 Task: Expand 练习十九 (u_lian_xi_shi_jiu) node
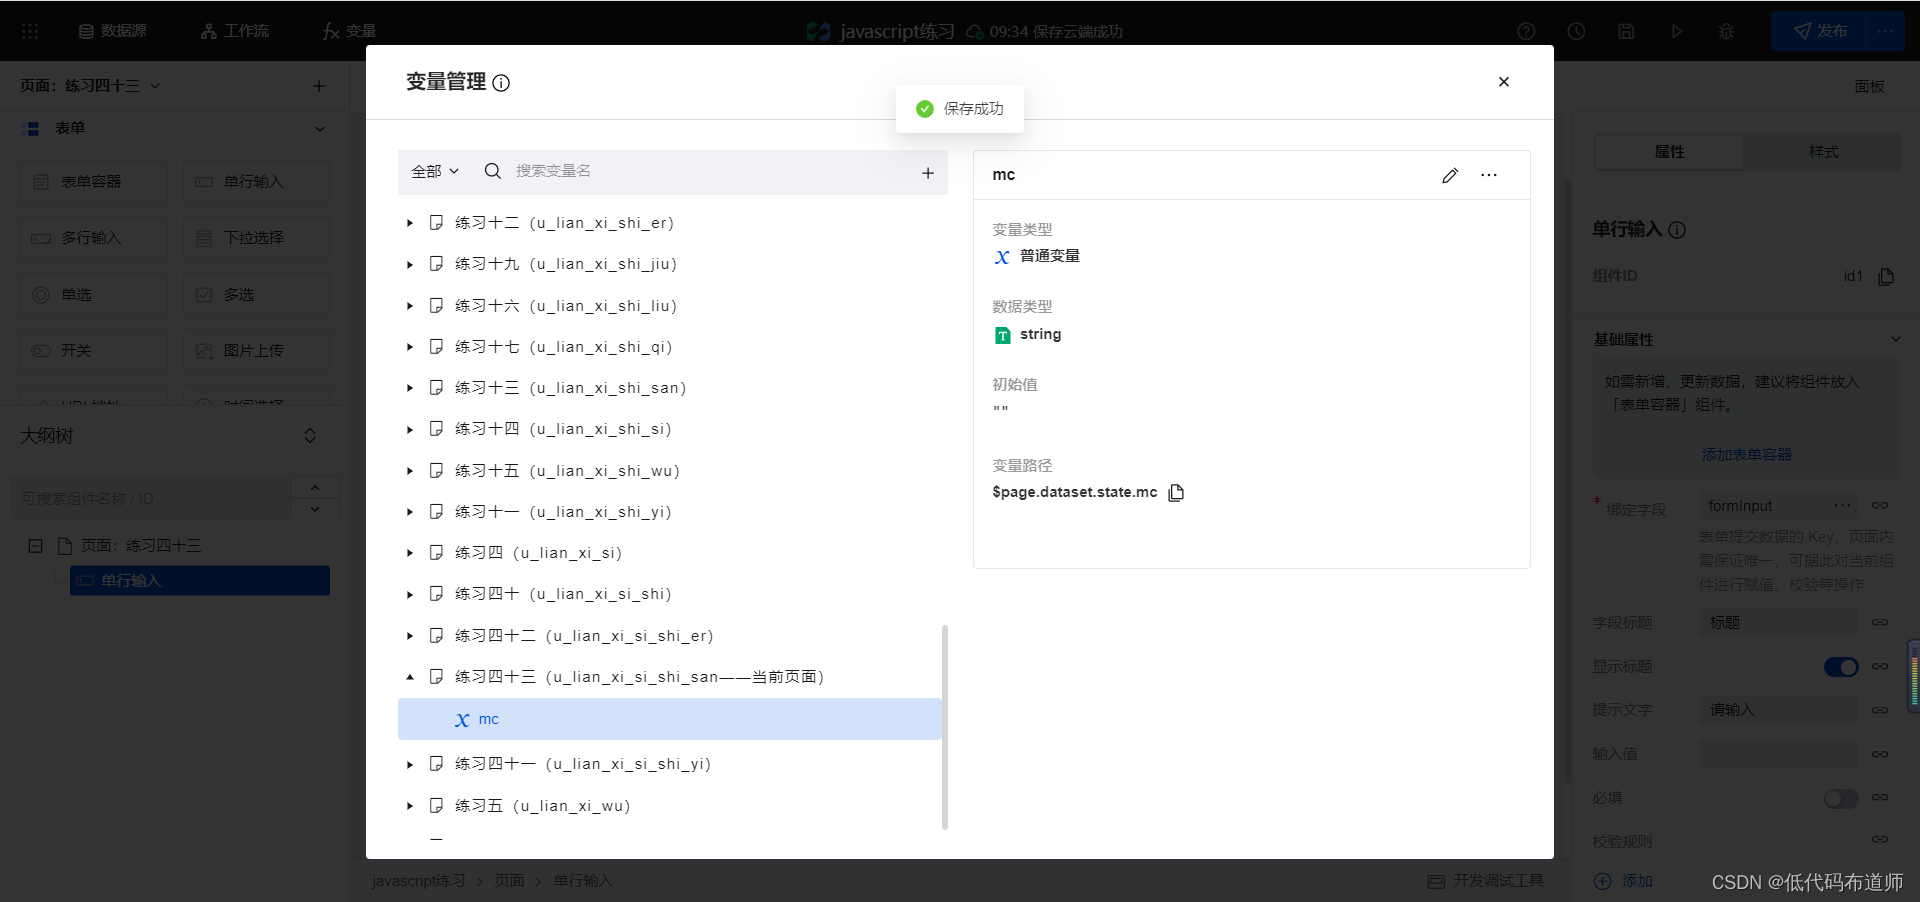[410, 265]
